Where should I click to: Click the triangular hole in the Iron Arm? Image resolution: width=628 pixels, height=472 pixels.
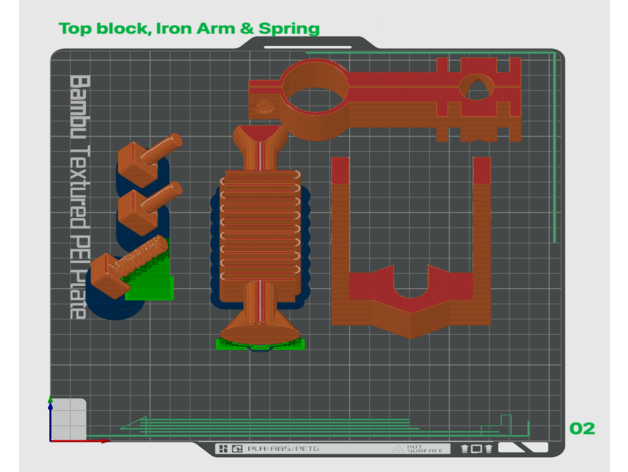click(477, 86)
